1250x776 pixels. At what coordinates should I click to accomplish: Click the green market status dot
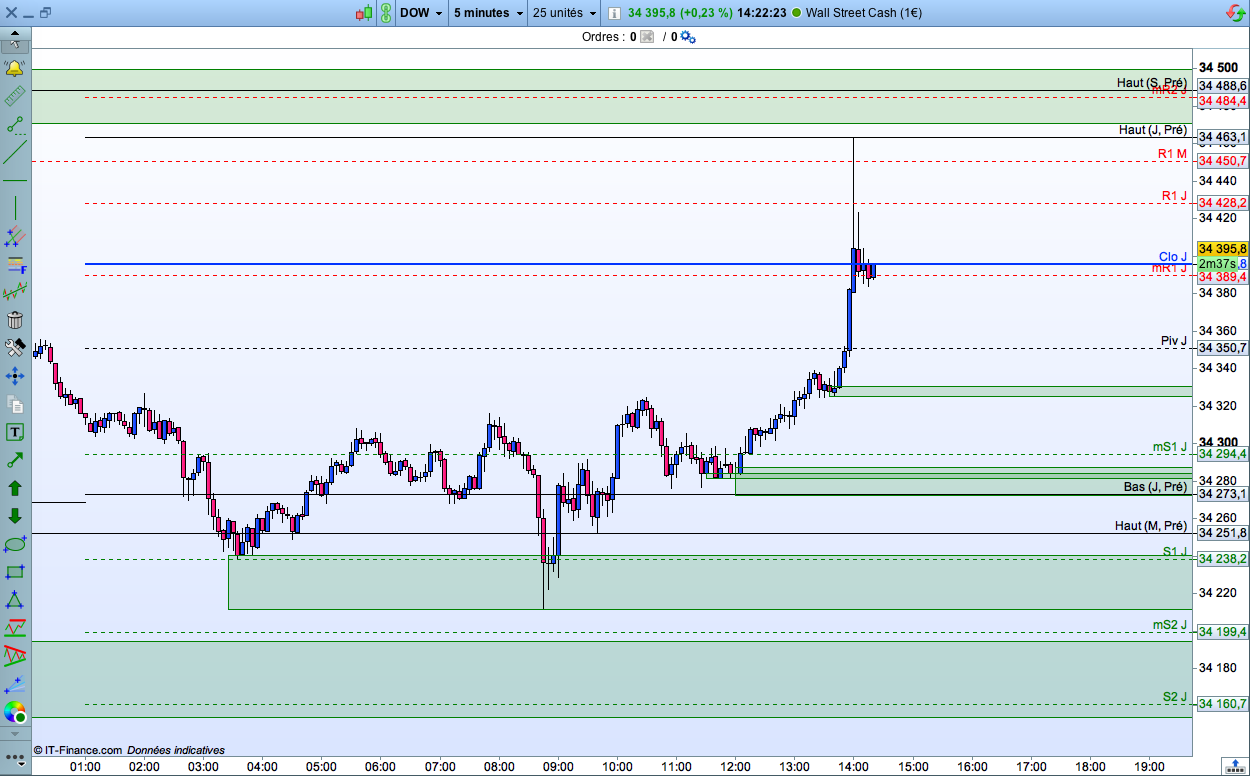pyautogui.click(x=796, y=13)
